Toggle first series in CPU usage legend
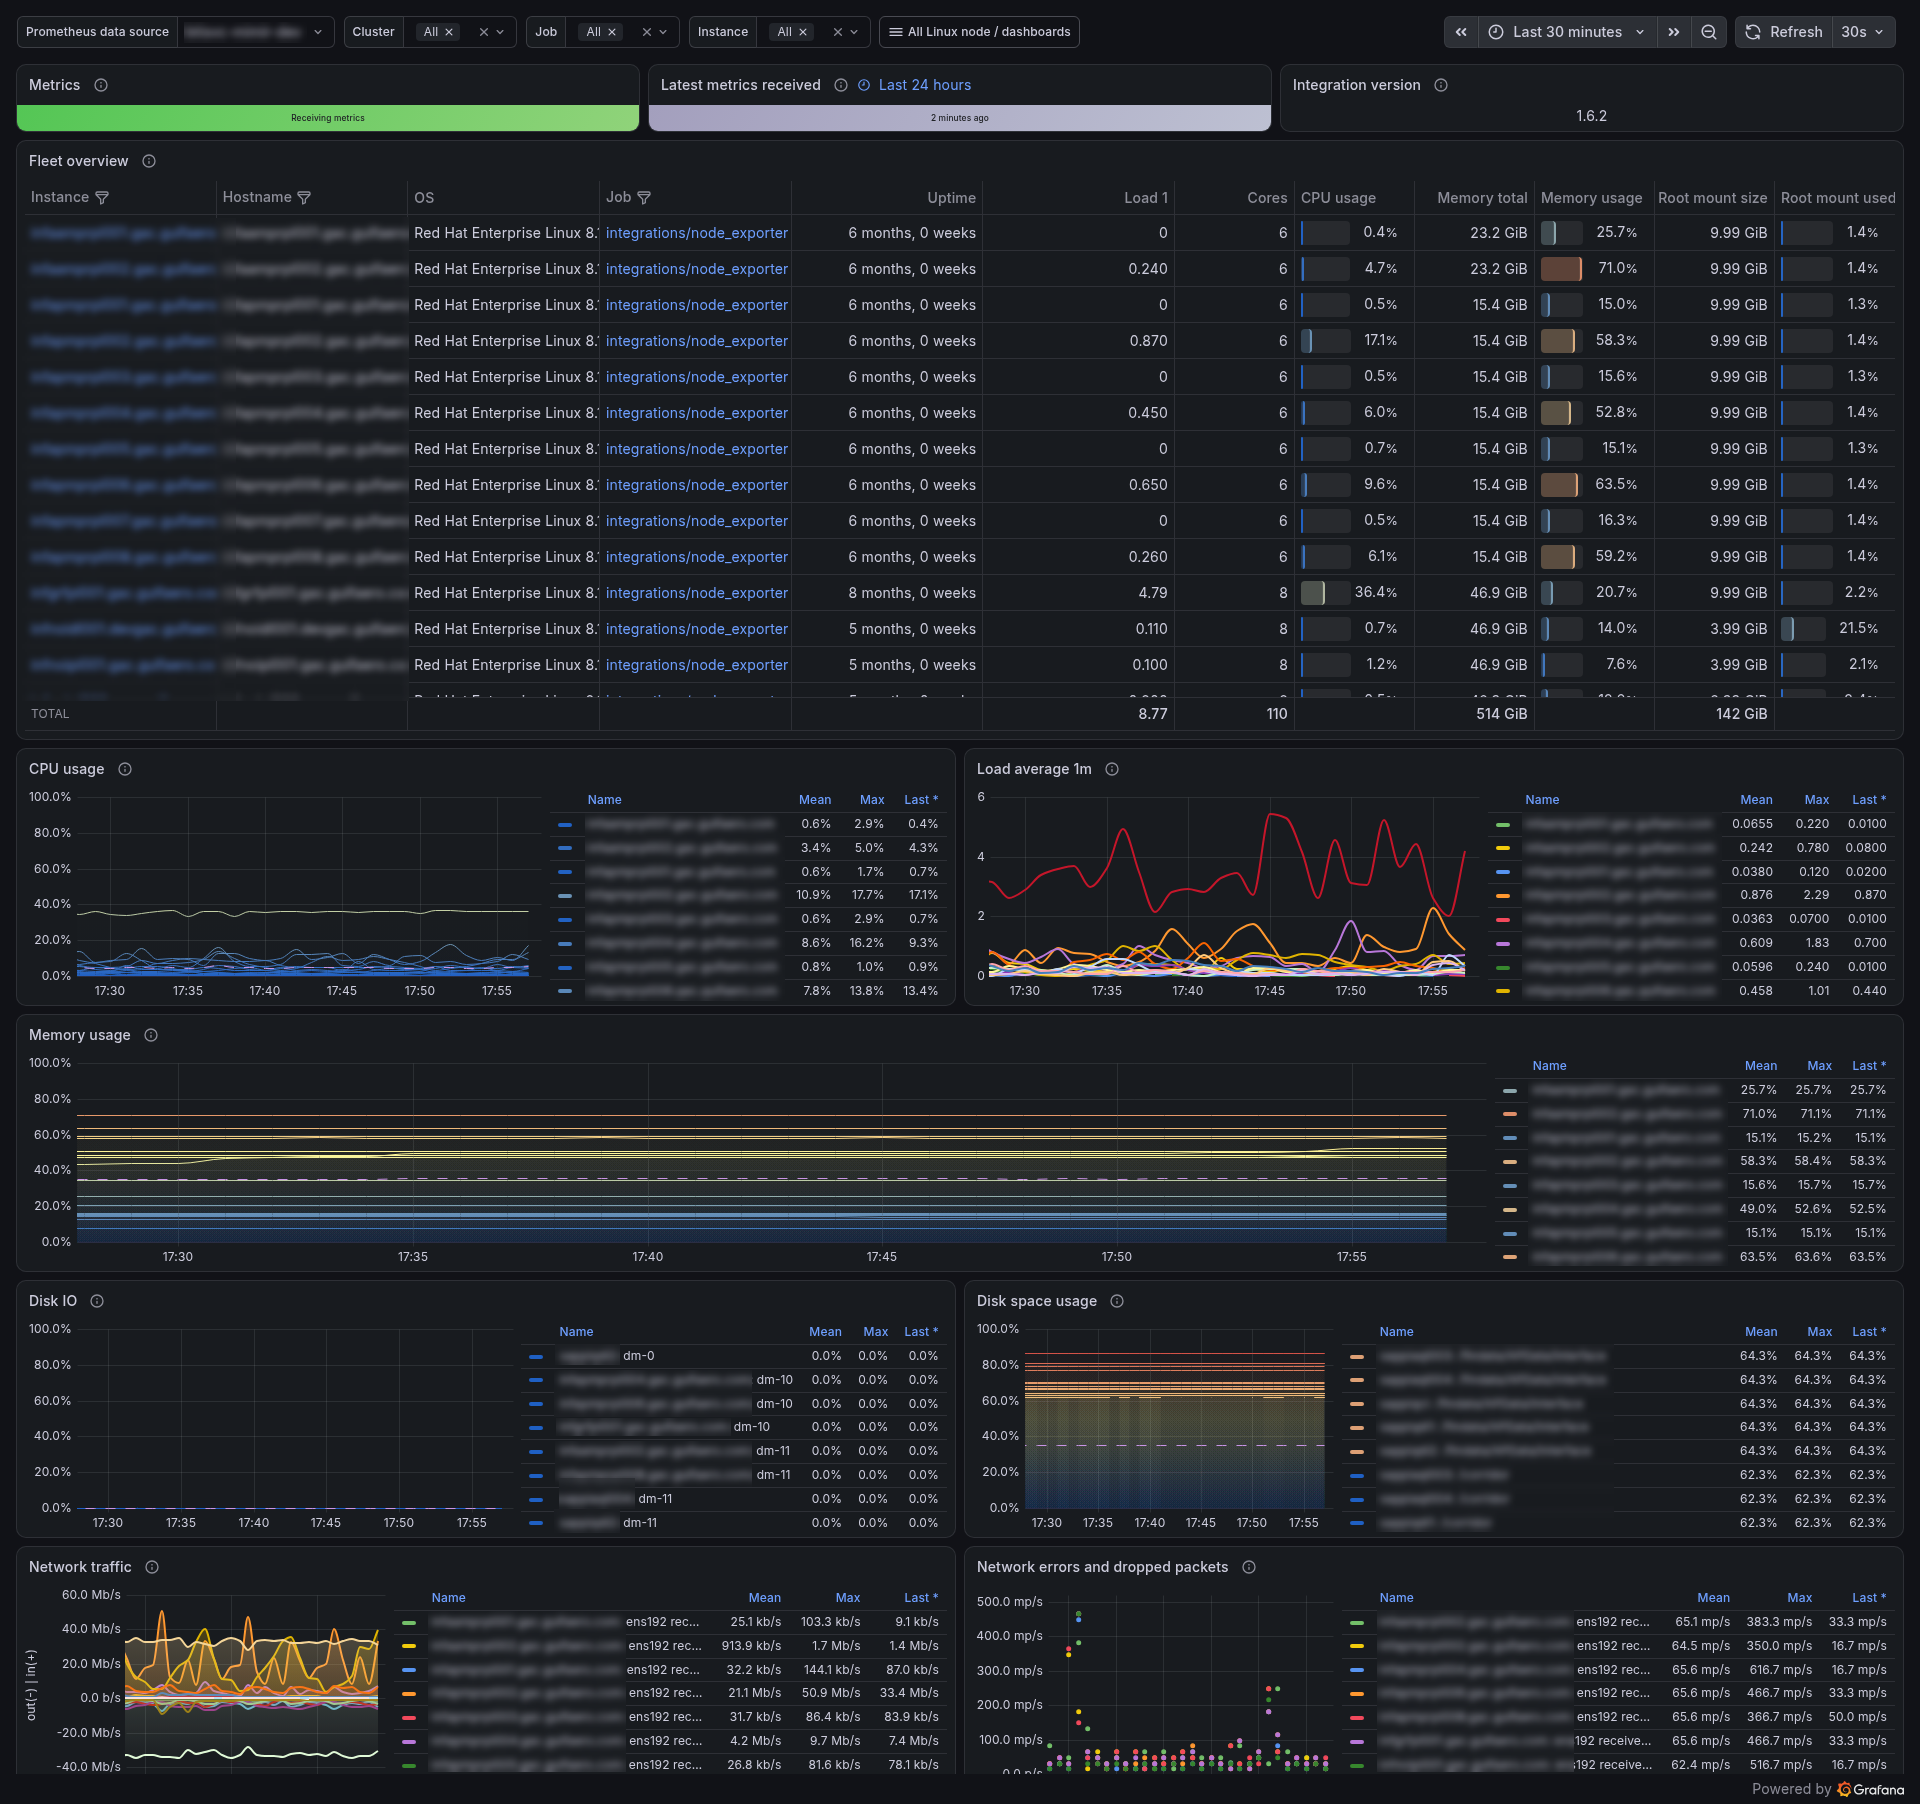The image size is (1920, 1804). [680, 824]
